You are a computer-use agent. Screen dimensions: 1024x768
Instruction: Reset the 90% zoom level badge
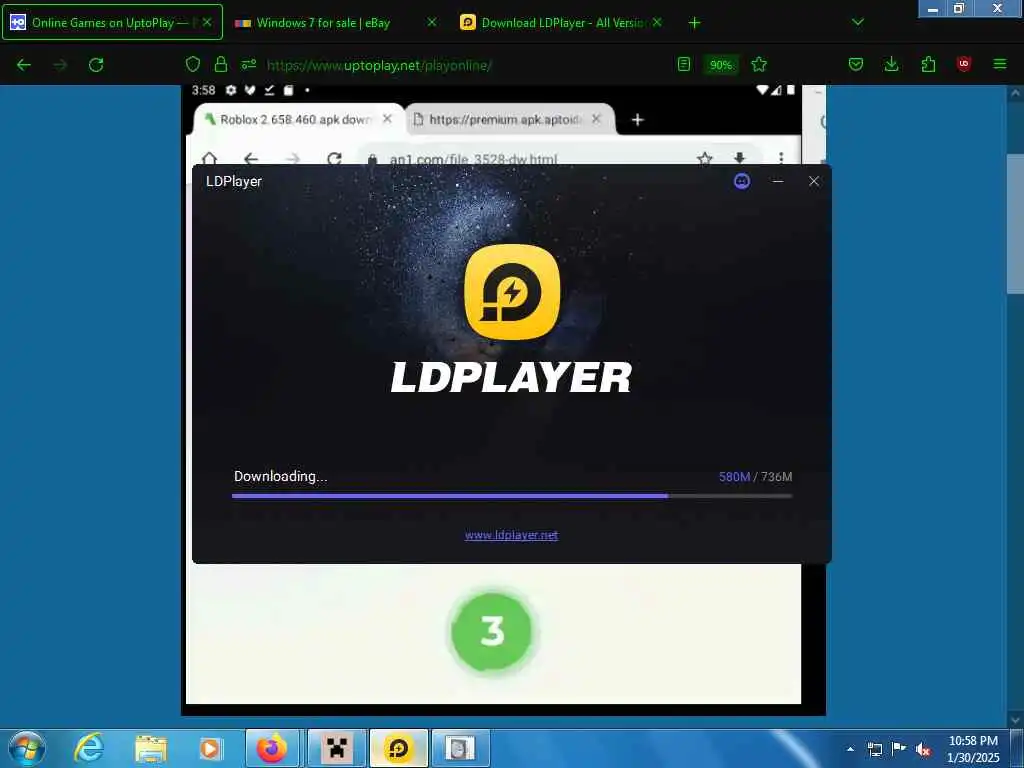(x=721, y=65)
